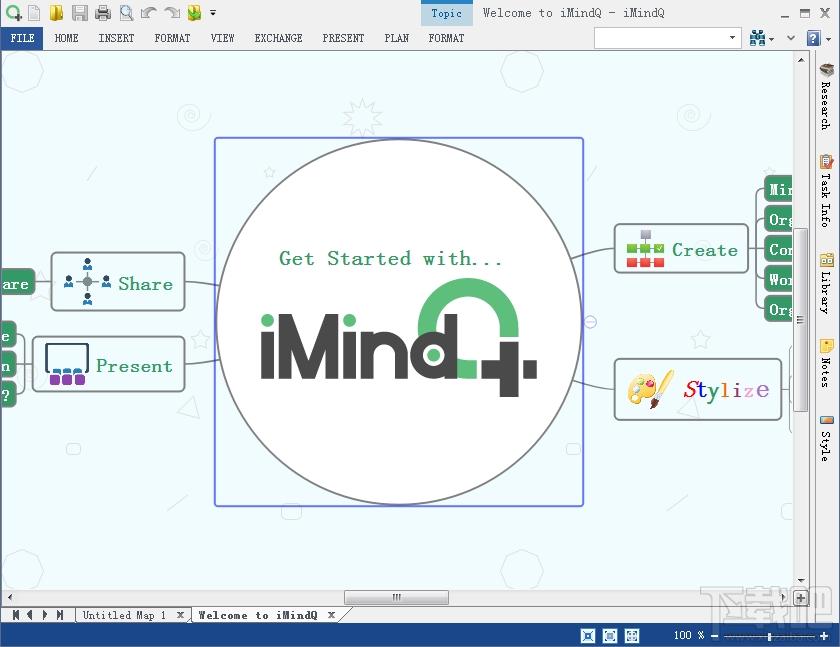Switch to Untitled Map 1 tab
Viewport: 840px width, 647px height.
(x=124, y=615)
